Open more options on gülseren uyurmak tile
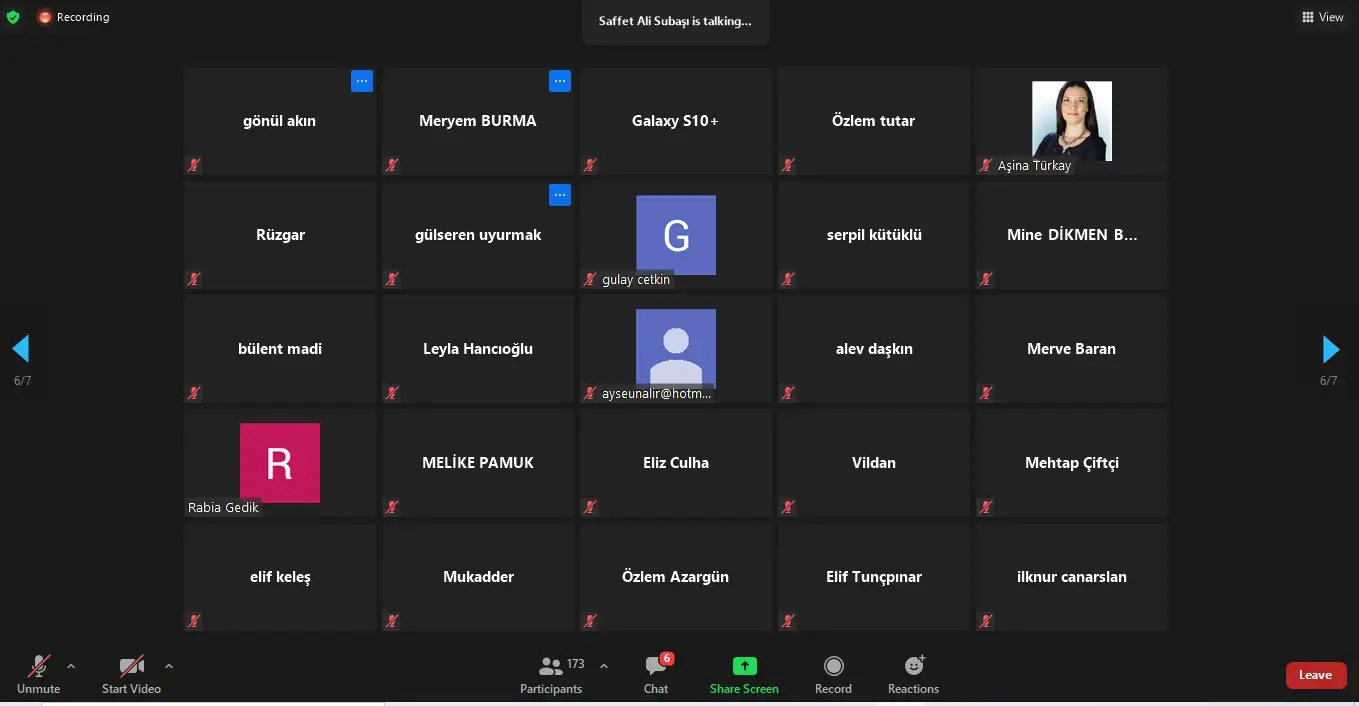 pyautogui.click(x=560, y=195)
